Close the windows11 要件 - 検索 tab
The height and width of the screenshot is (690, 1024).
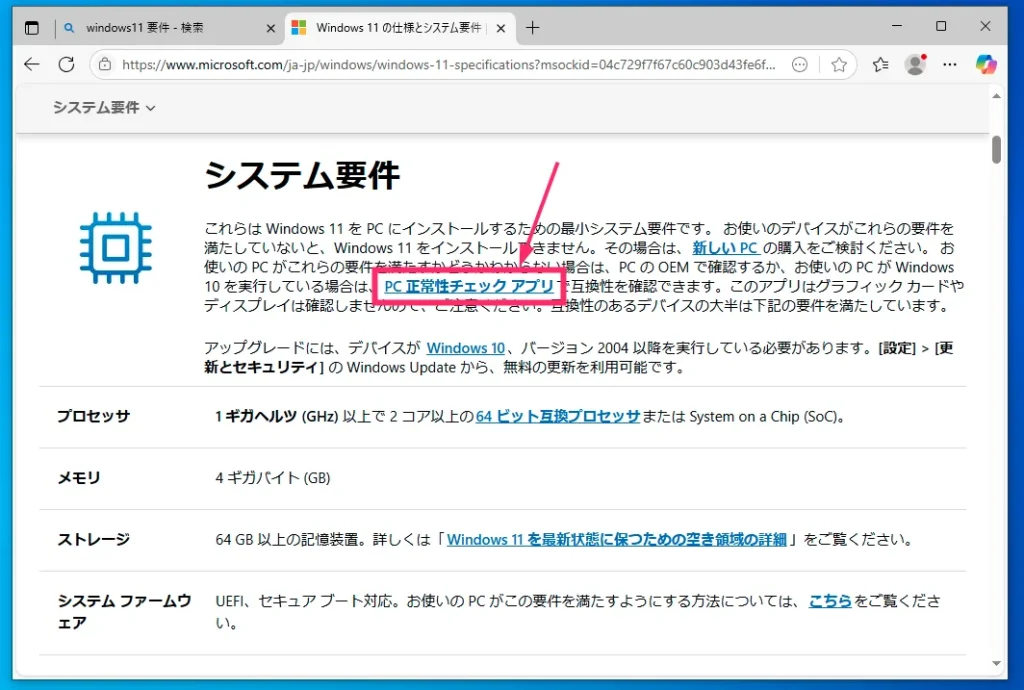[270, 28]
